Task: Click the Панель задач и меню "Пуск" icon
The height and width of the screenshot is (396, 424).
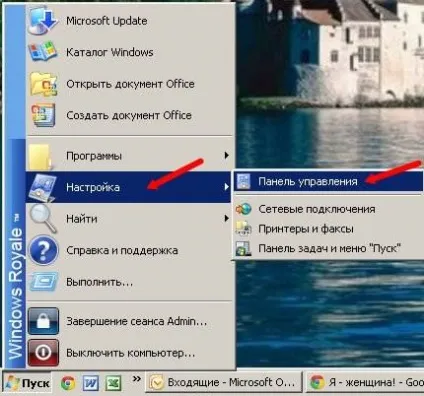Action: point(243,249)
